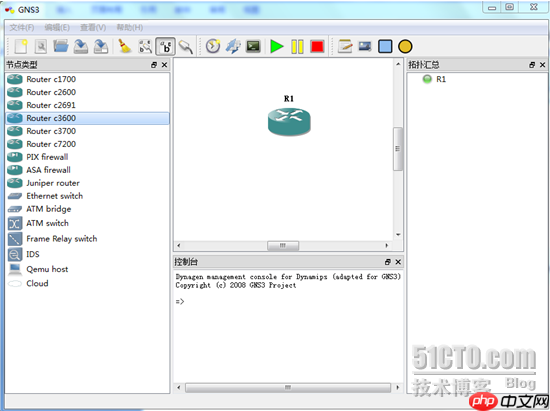This screenshot has width=550, height=411.
Task: Select ASA firewall node type
Action: coord(87,170)
